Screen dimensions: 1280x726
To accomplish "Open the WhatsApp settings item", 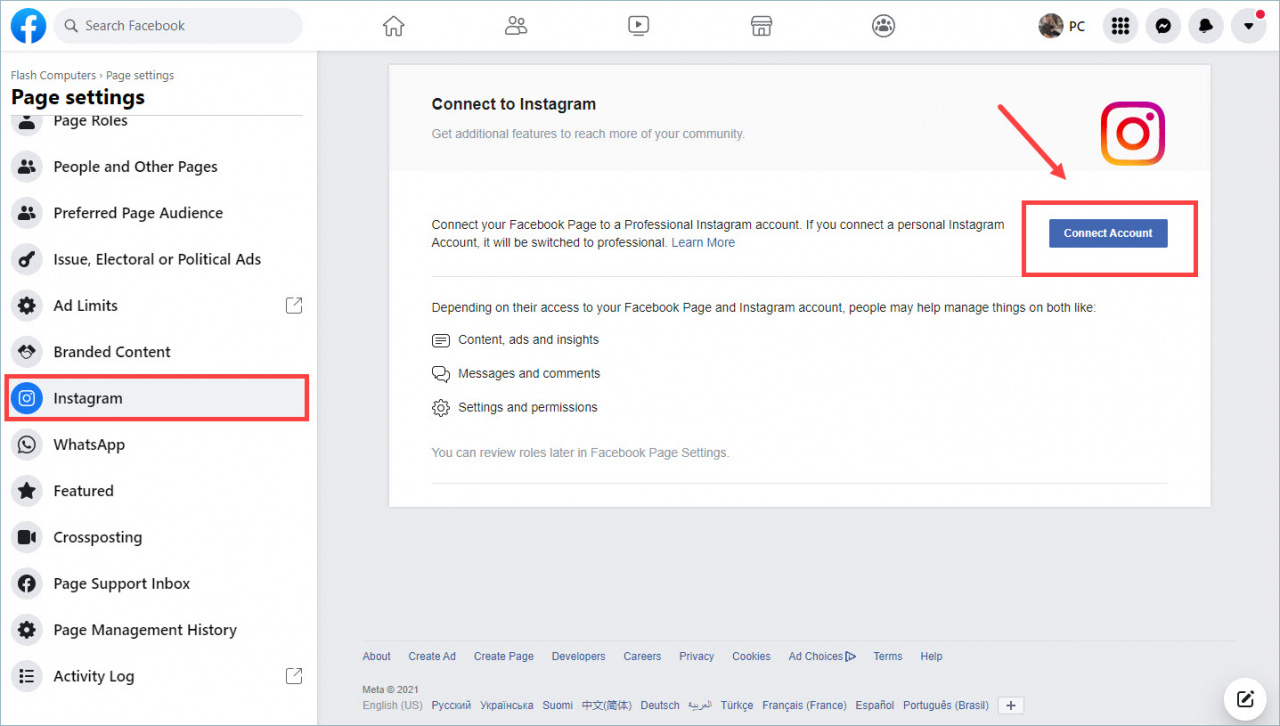I will (157, 444).
